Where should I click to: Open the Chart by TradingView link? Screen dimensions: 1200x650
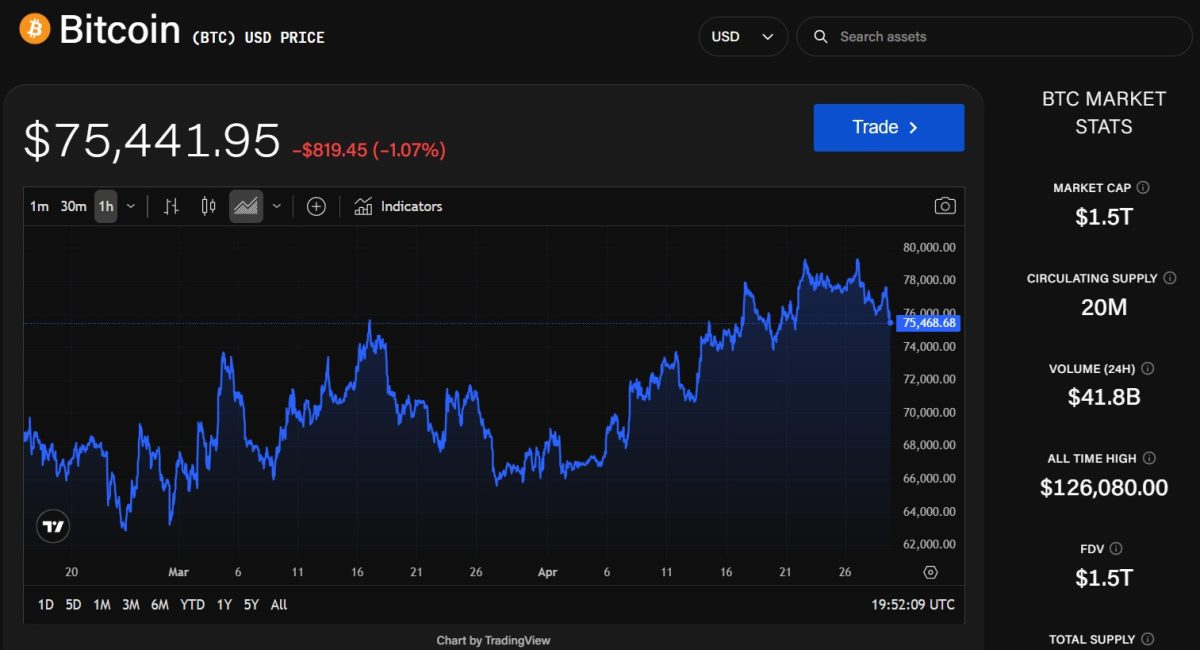pyautogui.click(x=494, y=640)
